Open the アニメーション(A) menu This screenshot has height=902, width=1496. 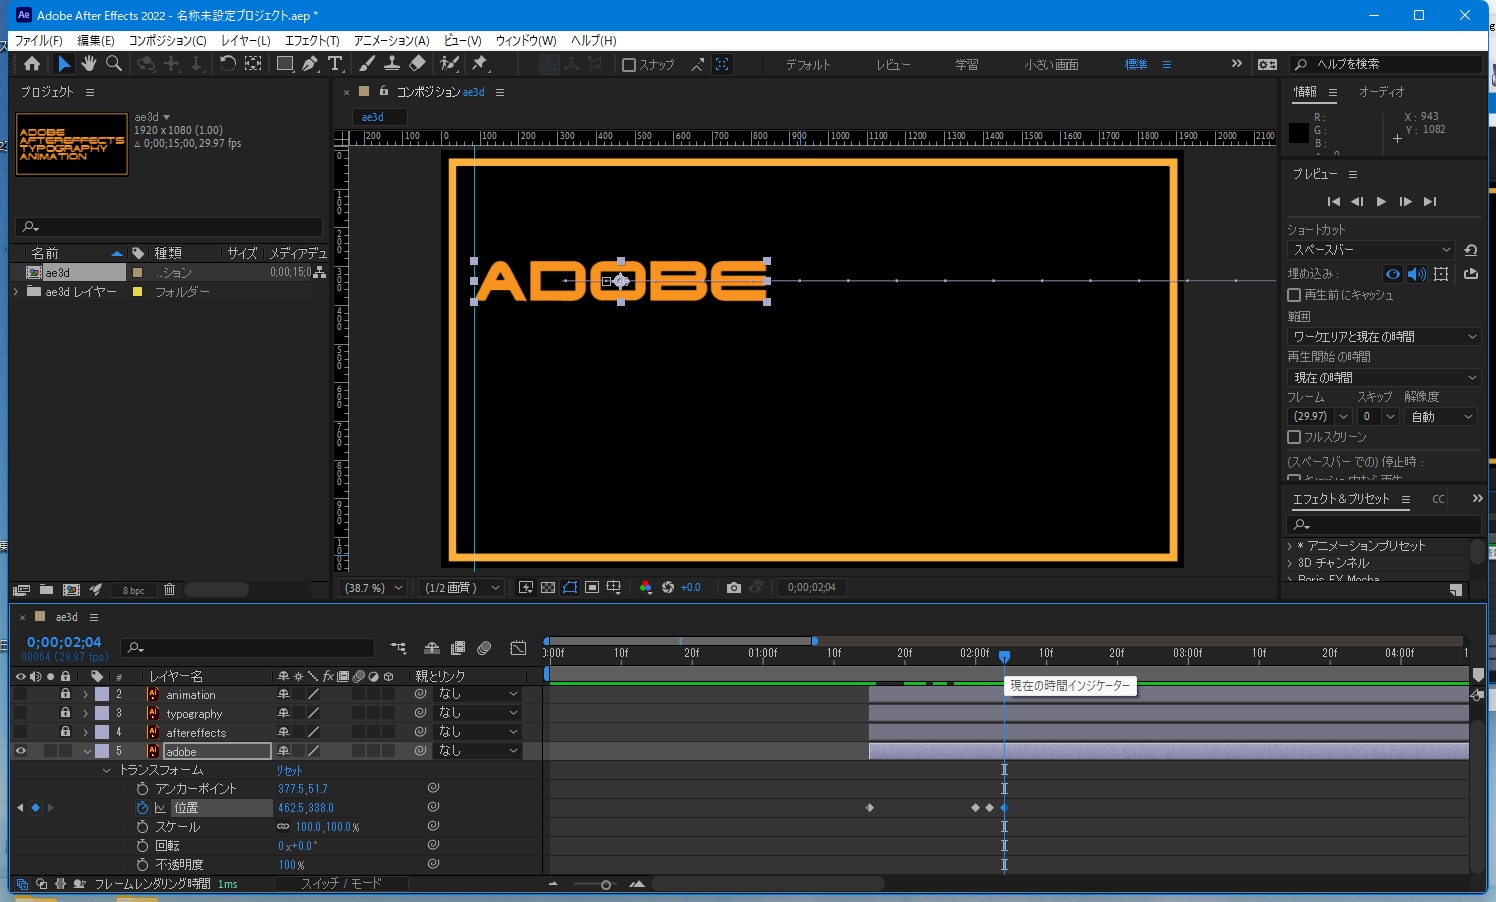(391, 41)
